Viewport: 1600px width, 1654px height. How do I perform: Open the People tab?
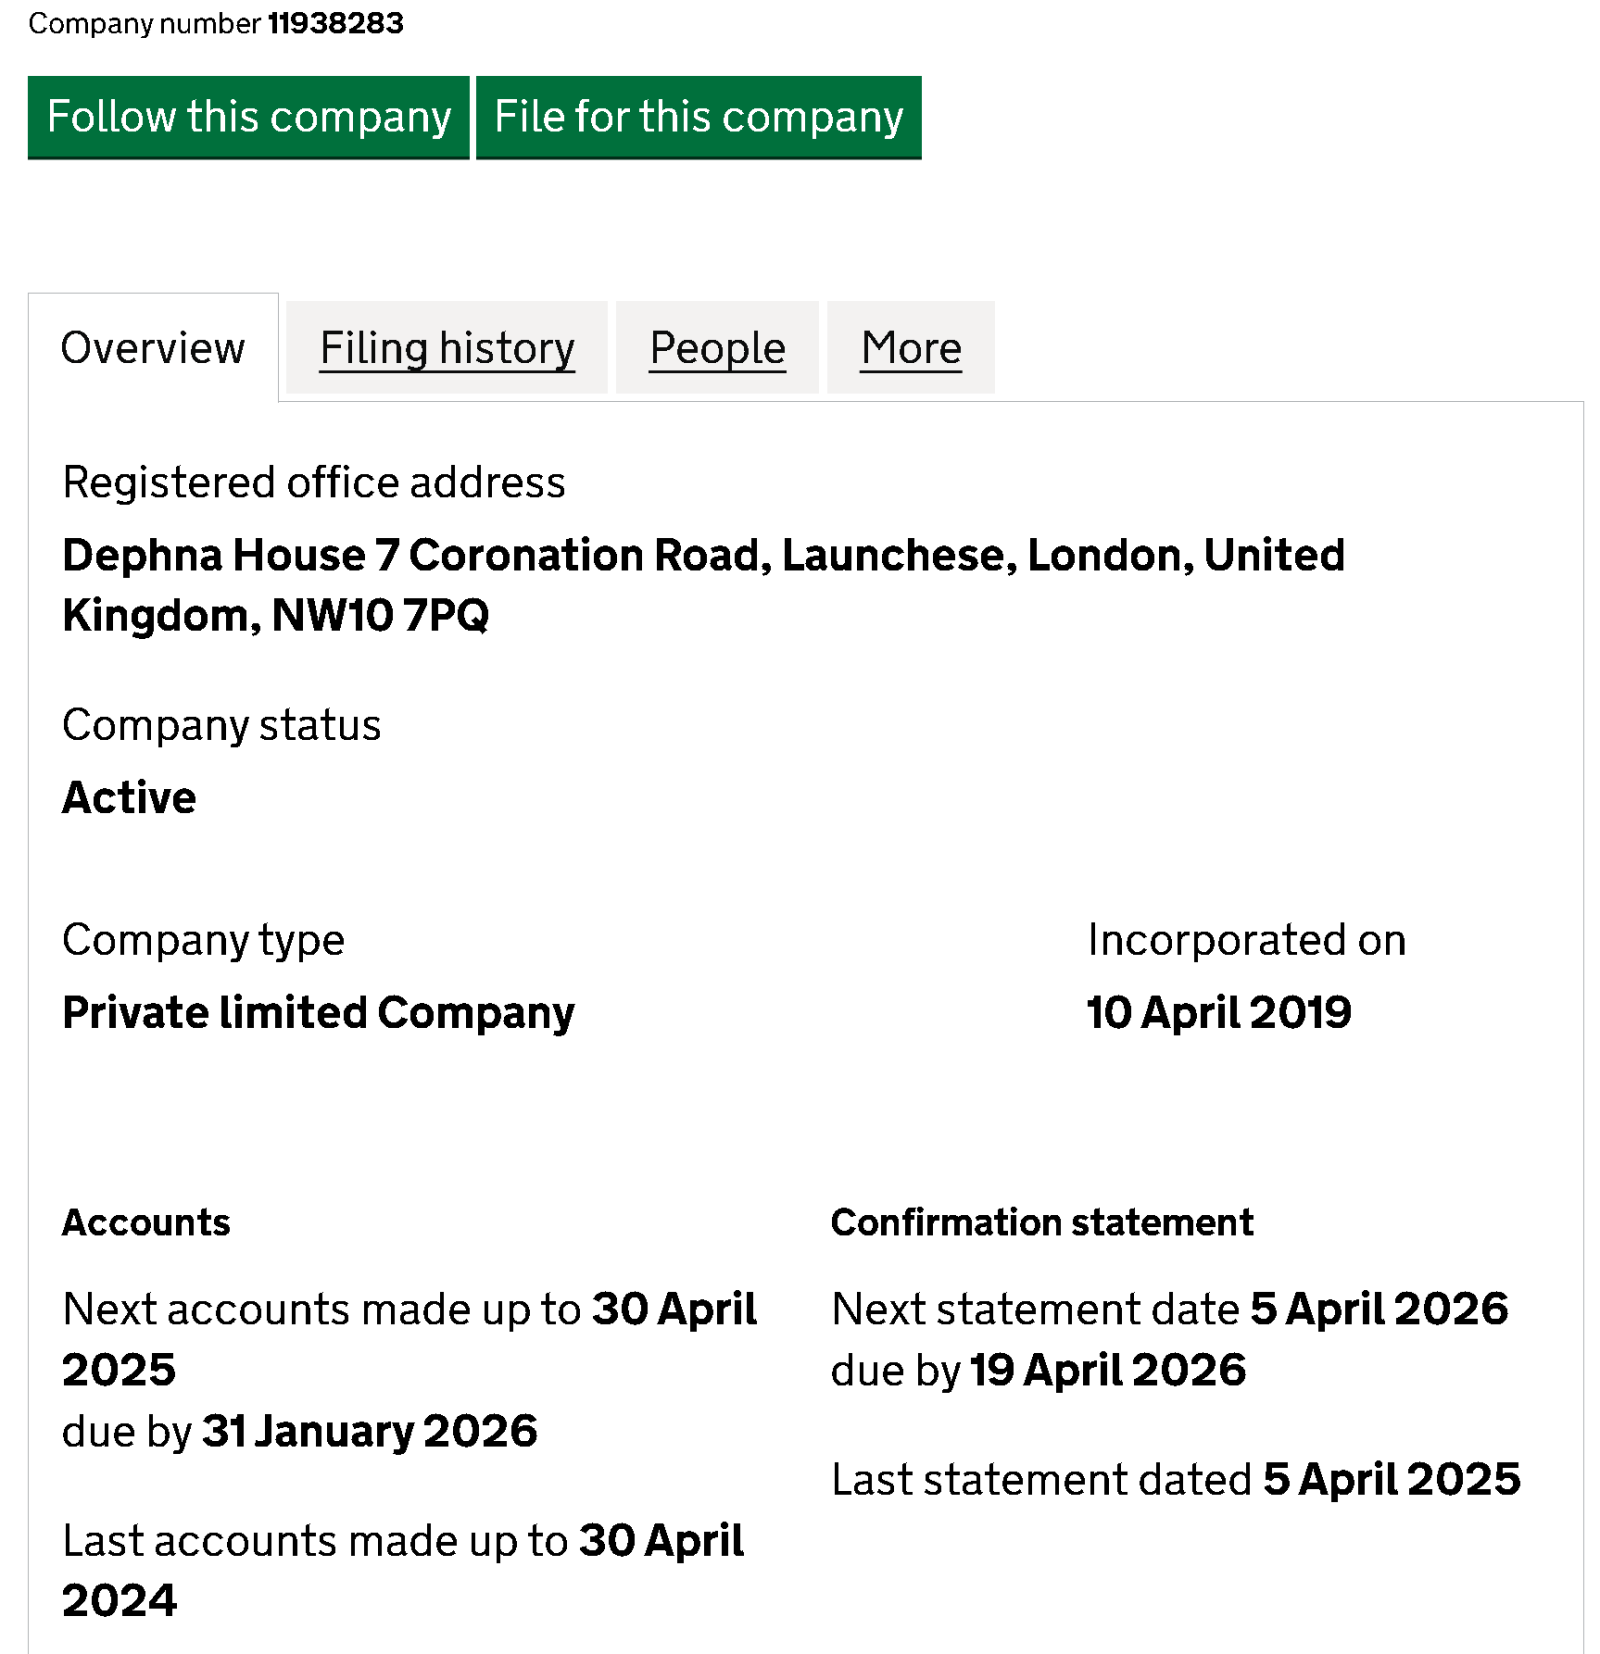[x=717, y=348]
